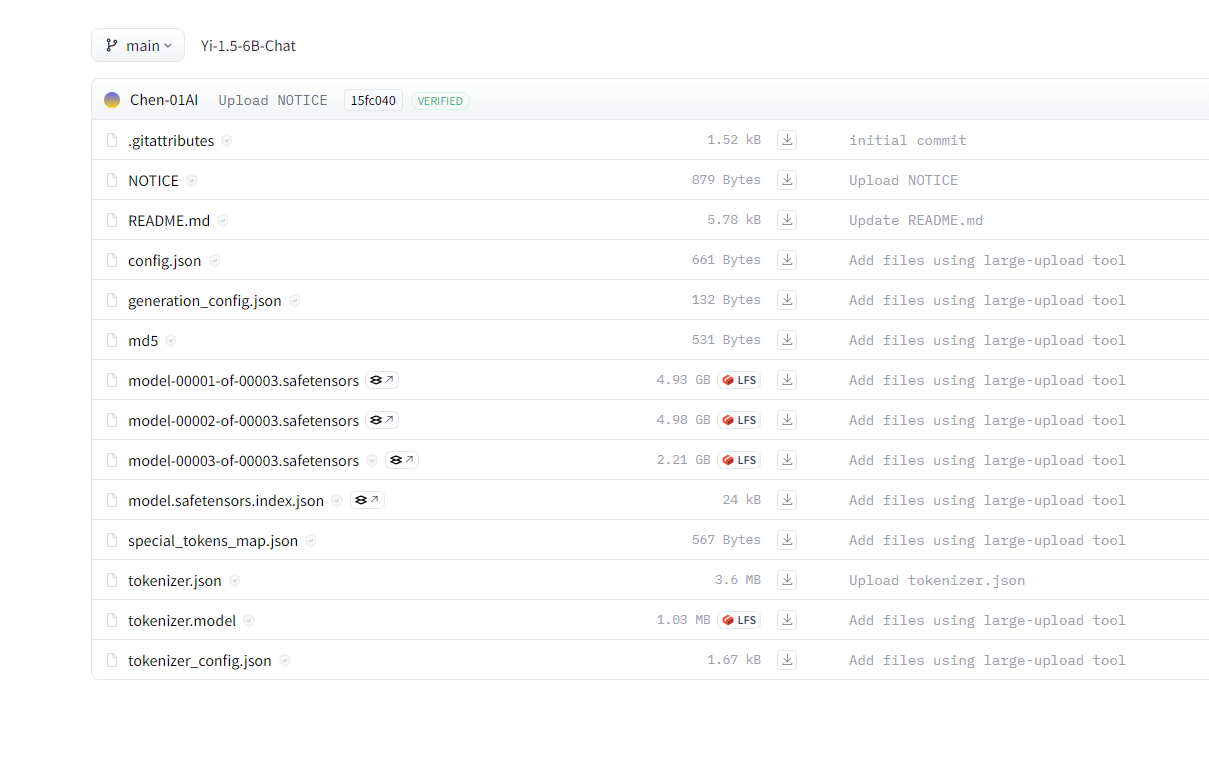Open the generation_config.json file
This screenshot has width=1209, height=784.
click(204, 300)
